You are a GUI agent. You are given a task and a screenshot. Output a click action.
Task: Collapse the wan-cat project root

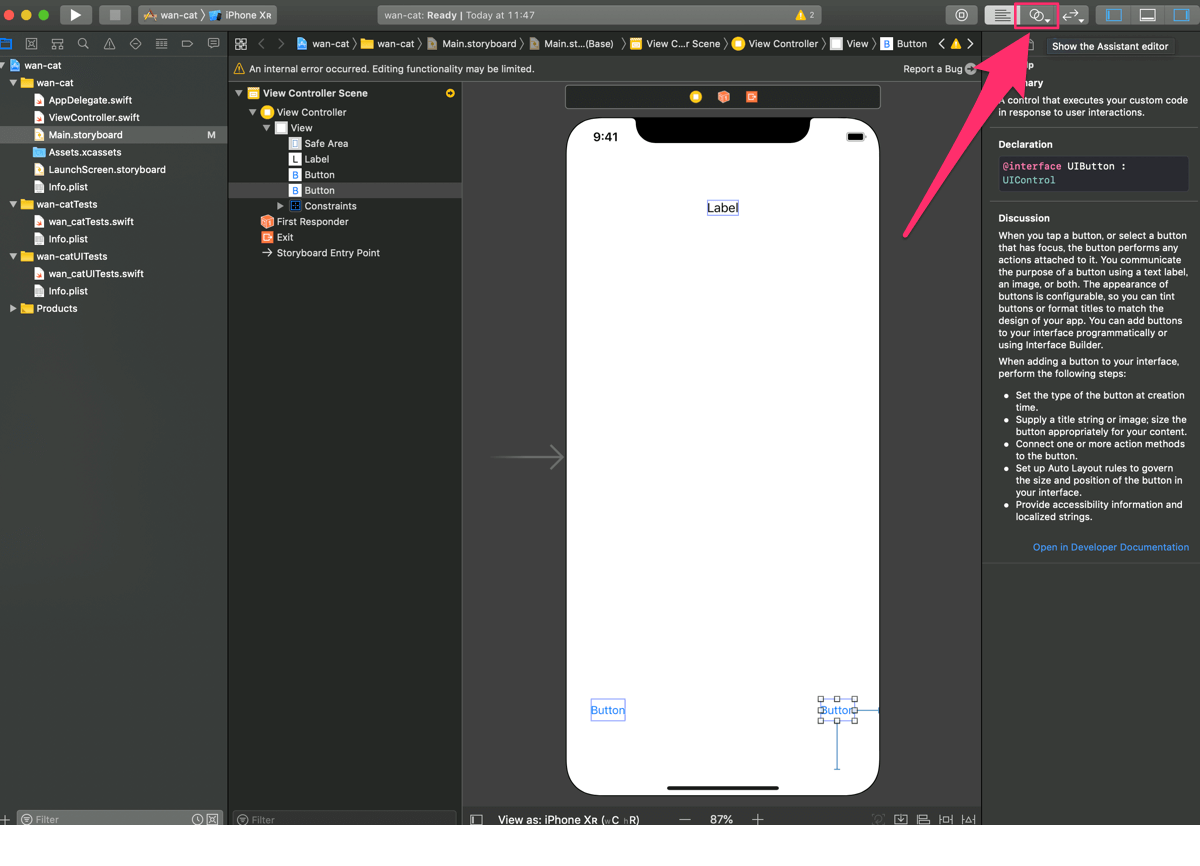pos(3,66)
